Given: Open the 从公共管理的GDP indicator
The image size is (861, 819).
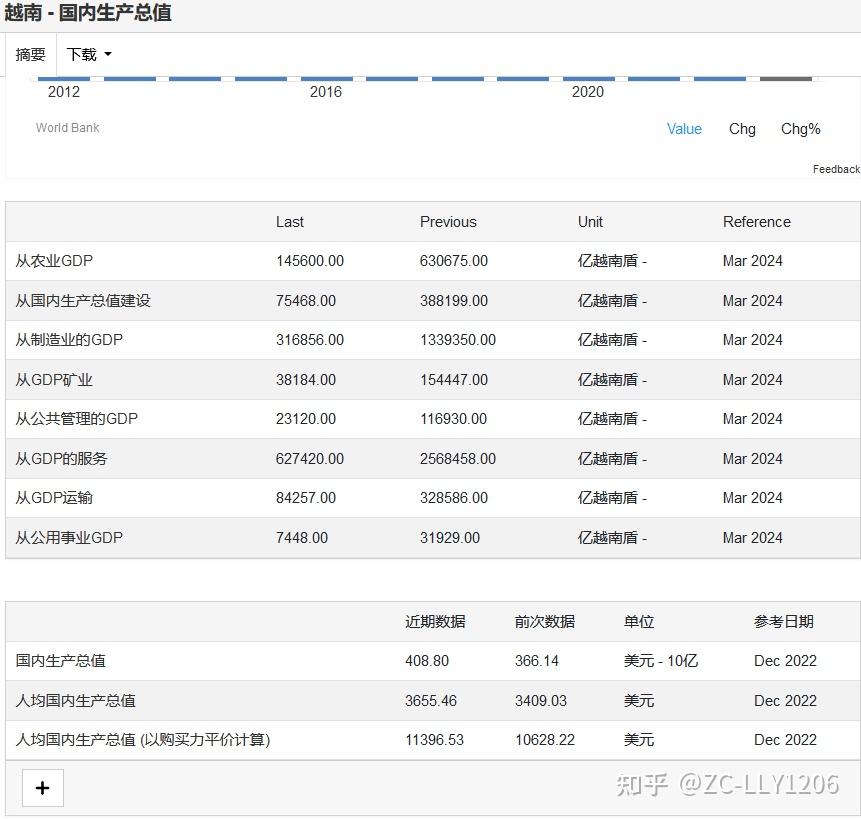Looking at the screenshot, I should [x=76, y=419].
